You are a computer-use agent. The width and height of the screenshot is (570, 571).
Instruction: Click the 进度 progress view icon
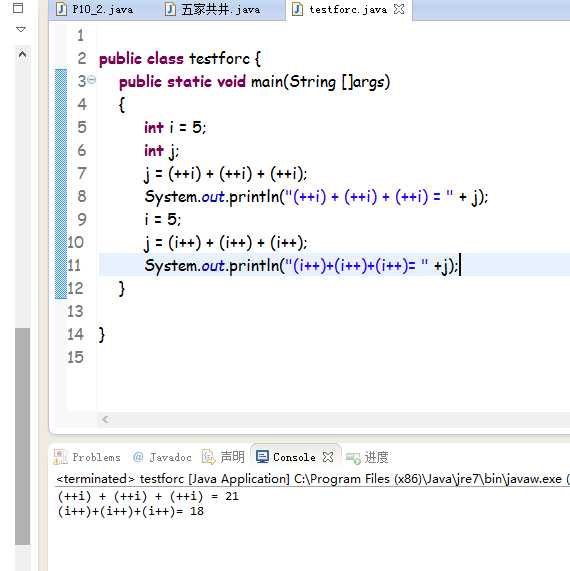point(353,458)
